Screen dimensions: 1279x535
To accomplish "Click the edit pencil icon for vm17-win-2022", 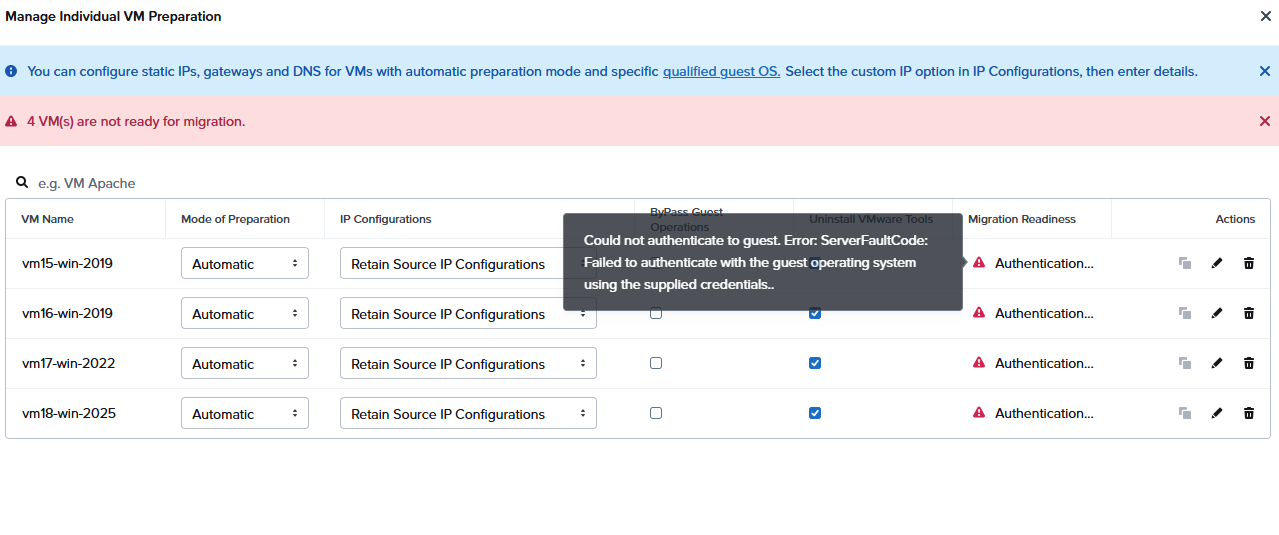I will pyautogui.click(x=1216, y=363).
